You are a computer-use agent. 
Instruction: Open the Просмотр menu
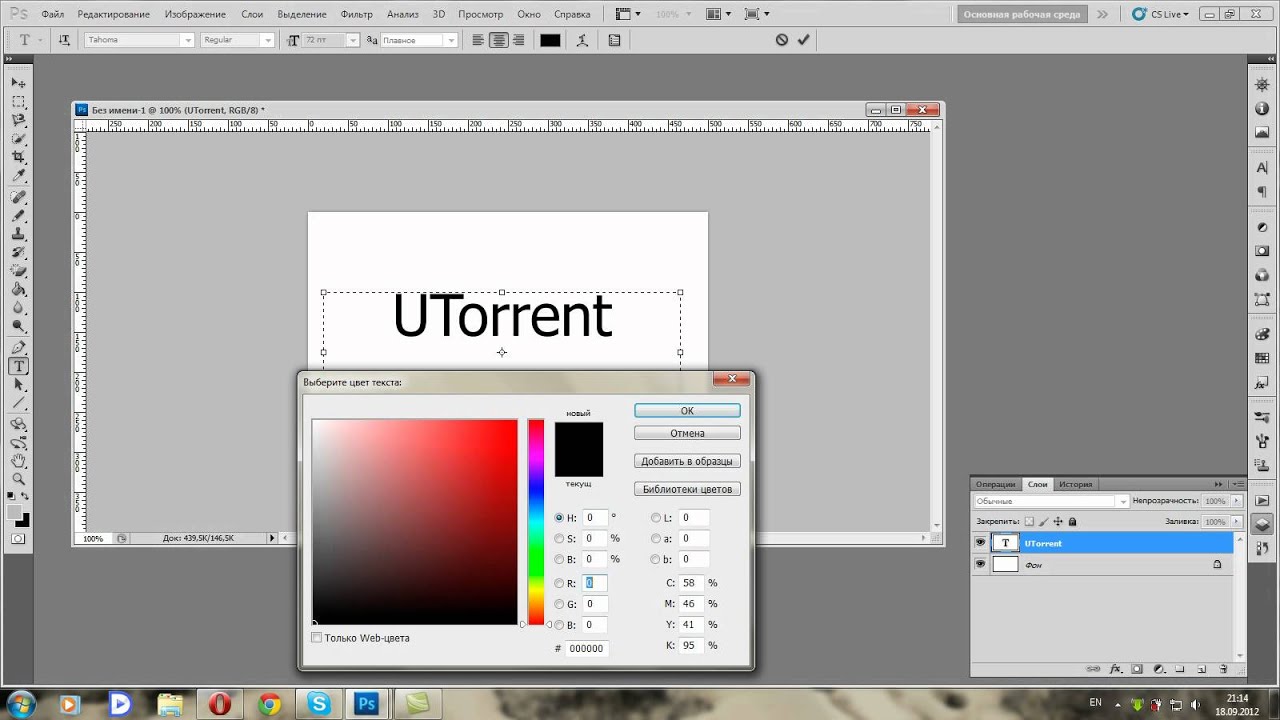tap(480, 14)
